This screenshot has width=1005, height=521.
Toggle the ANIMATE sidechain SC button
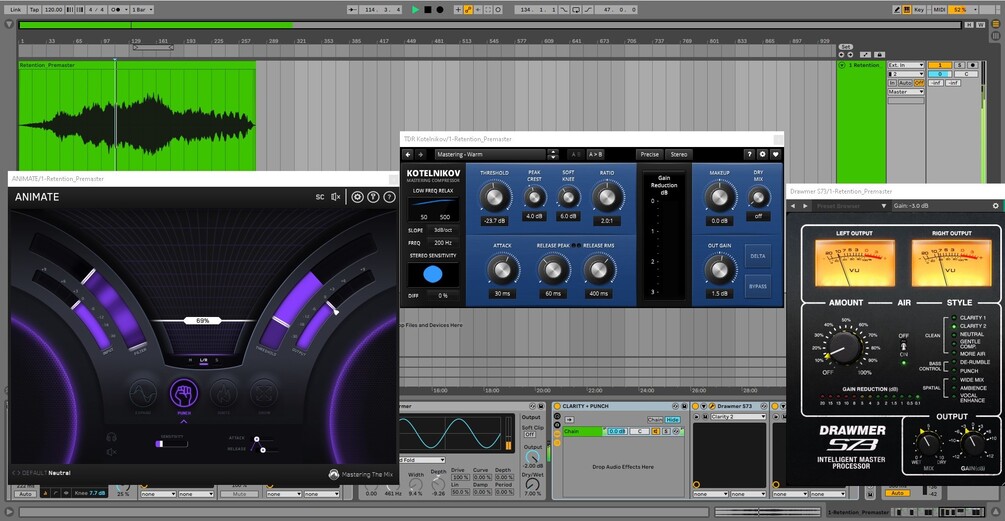tap(320, 197)
